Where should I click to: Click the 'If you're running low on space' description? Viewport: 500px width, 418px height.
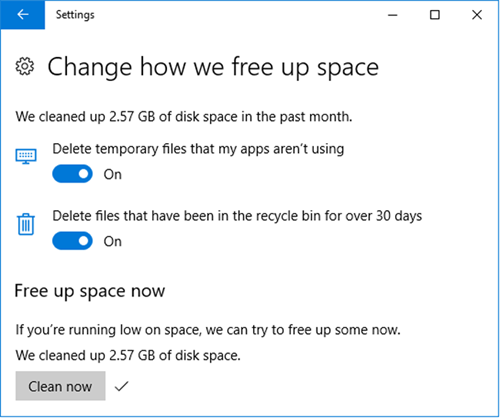(x=208, y=330)
